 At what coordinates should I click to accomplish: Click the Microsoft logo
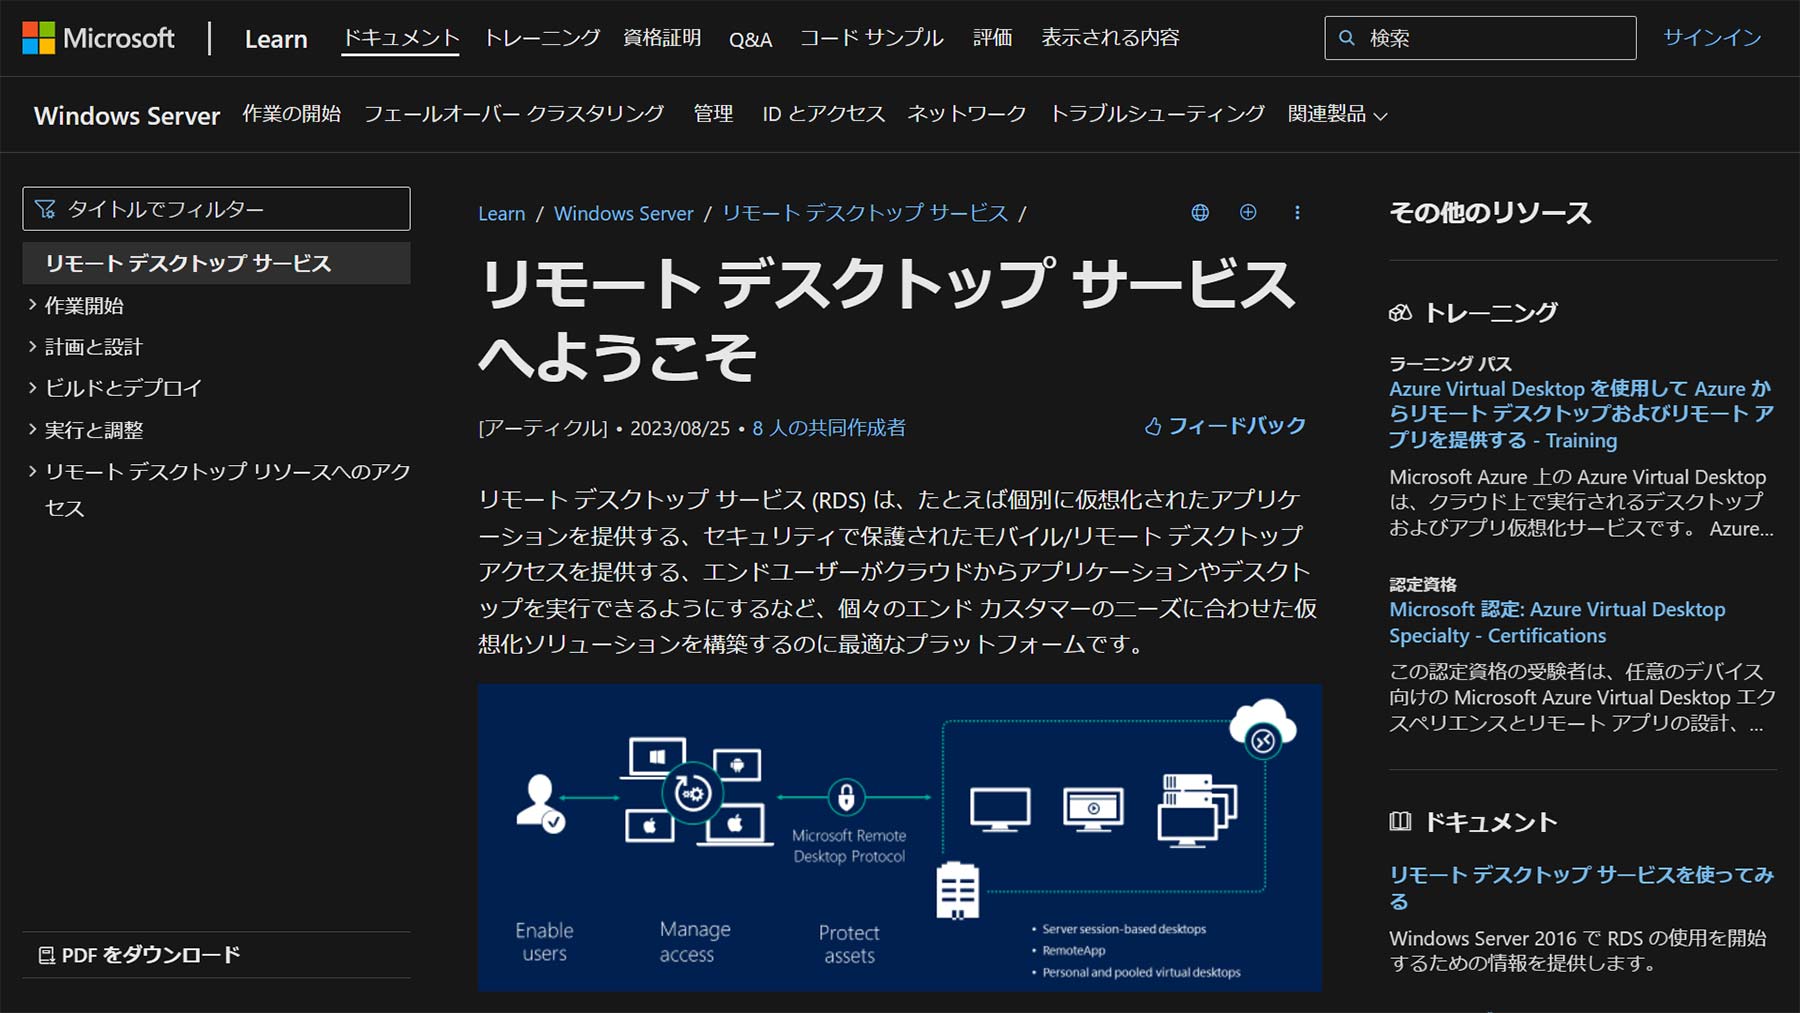[x=98, y=38]
